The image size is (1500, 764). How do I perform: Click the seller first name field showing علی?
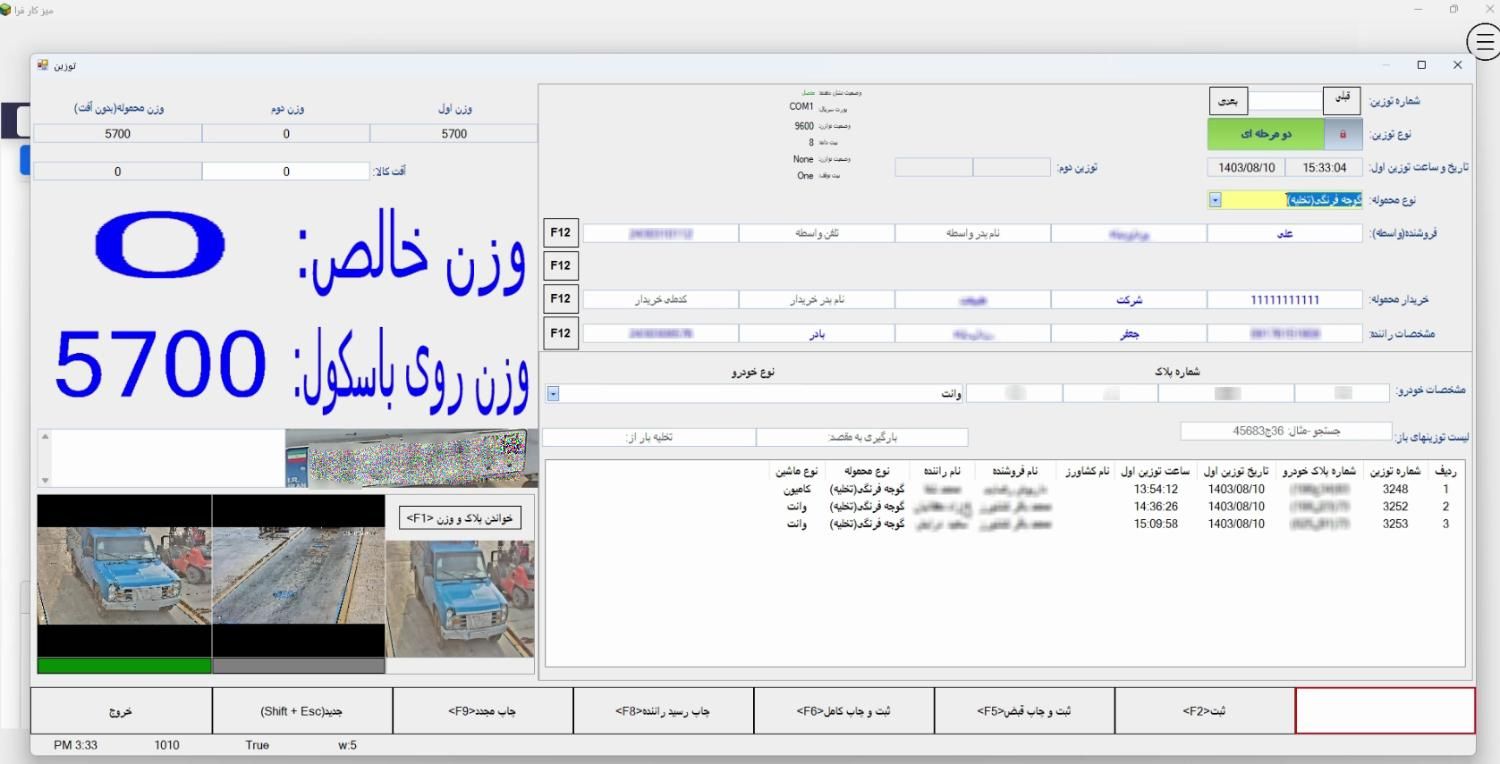coord(1286,233)
